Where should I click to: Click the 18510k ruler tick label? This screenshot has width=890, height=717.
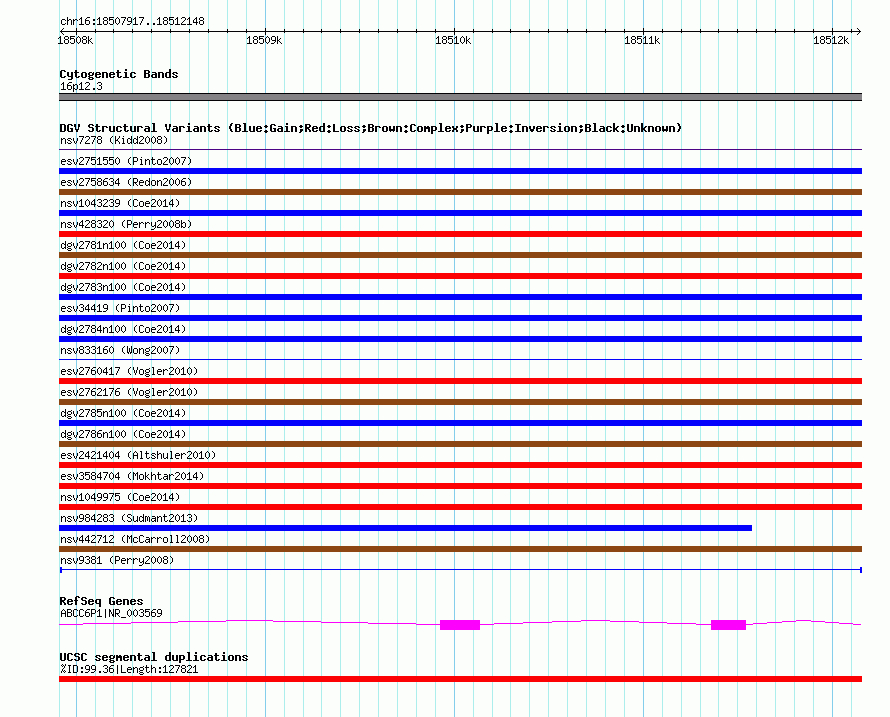click(x=453, y=40)
